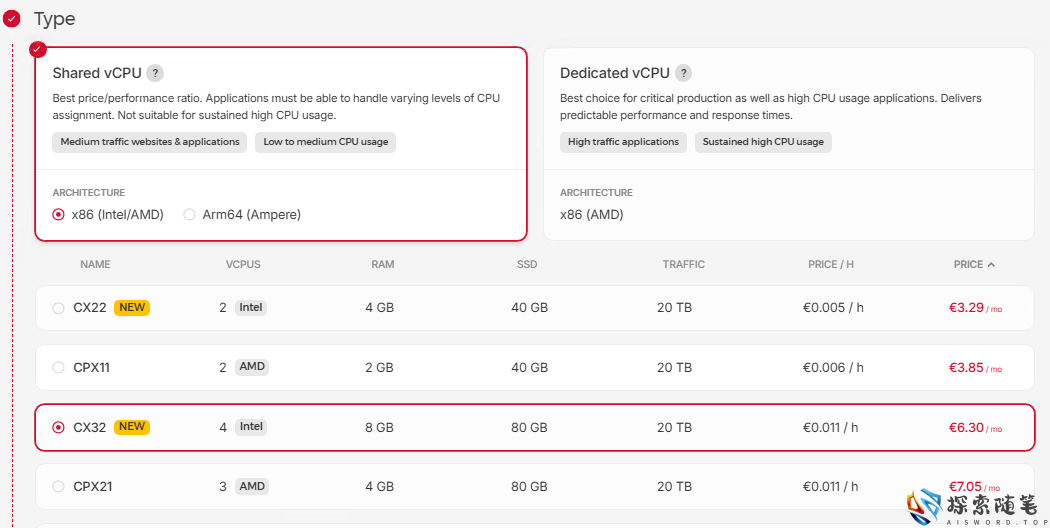Click the AMD badge in CPX21 row
Viewport: 1050px width, 528px height.
click(252, 487)
